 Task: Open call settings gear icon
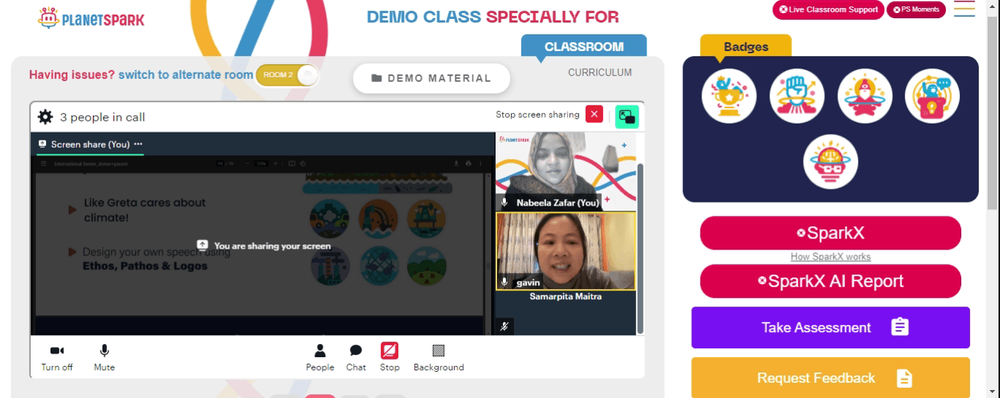(x=45, y=117)
